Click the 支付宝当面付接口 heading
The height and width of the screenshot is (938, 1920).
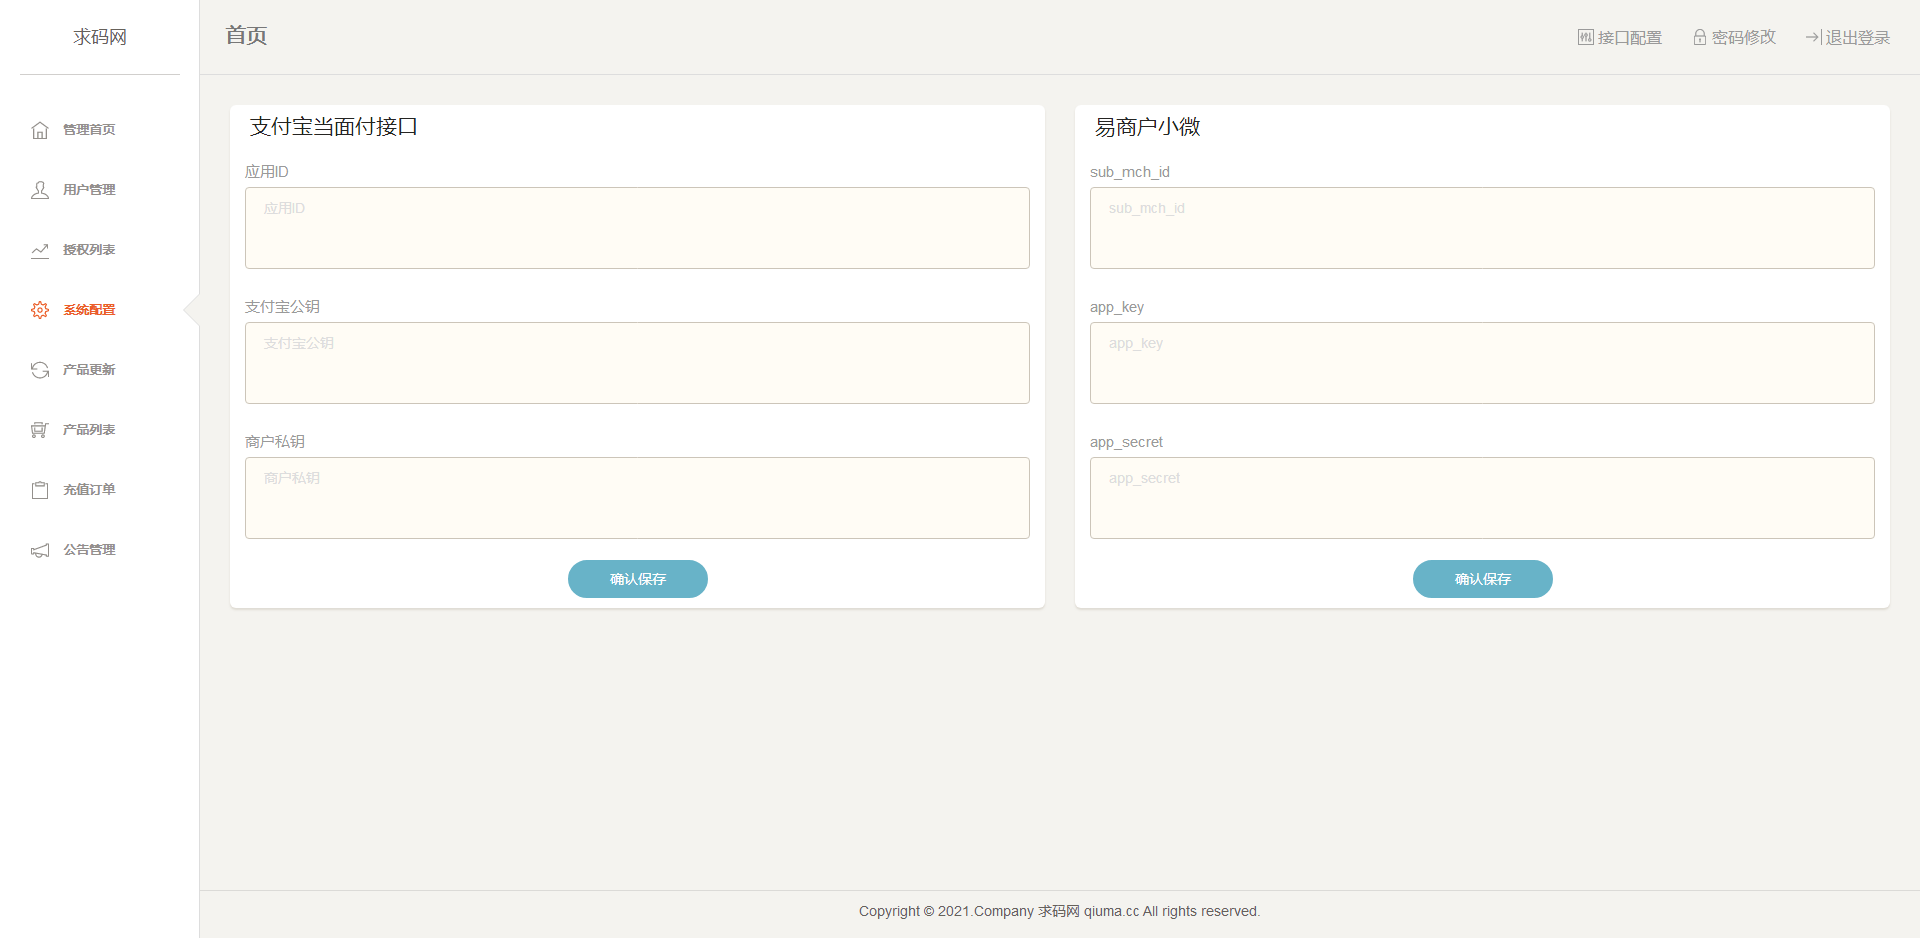pyautogui.click(x=333, y=127)
